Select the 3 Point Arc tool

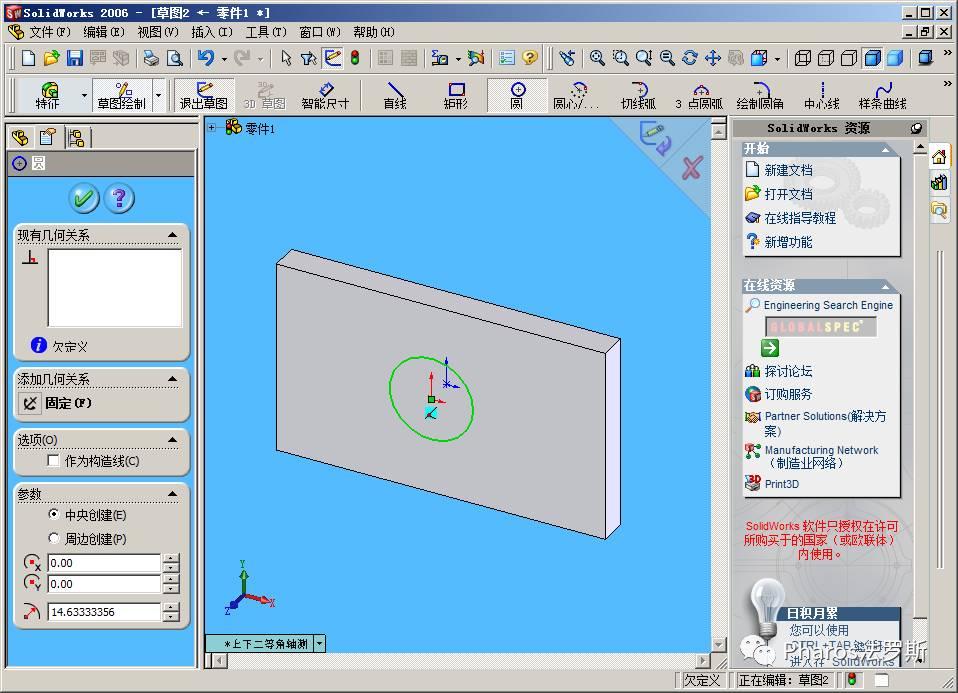[x=699, y=96]
